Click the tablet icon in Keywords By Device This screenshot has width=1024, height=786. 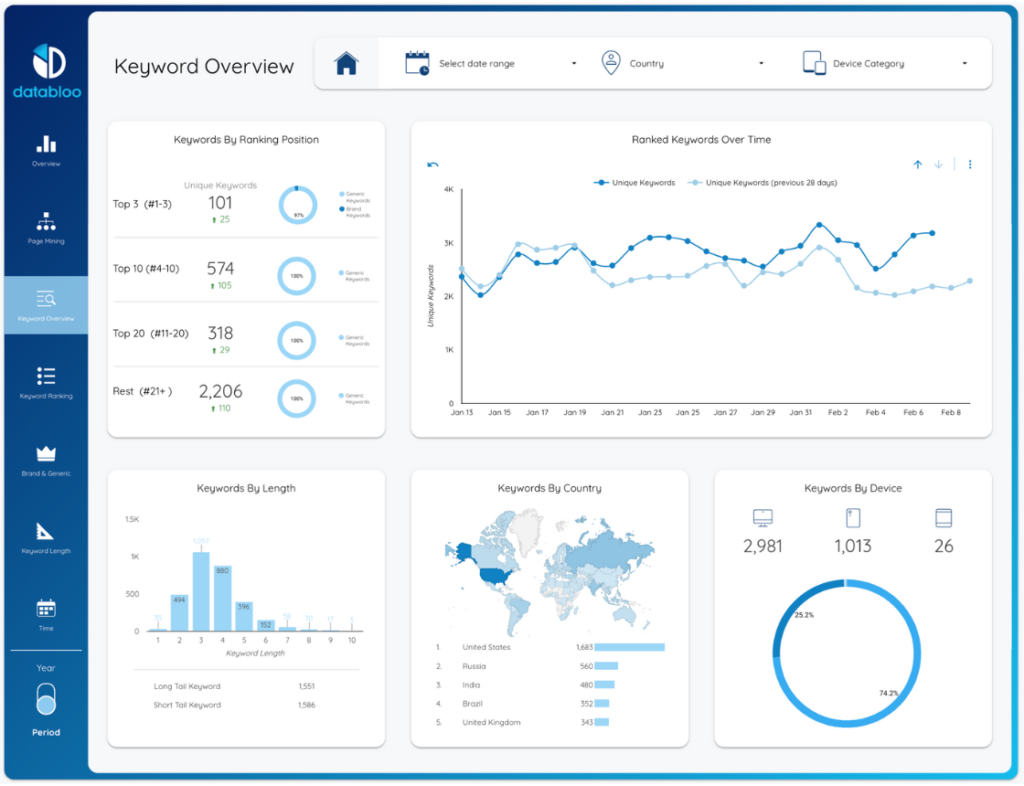click(x=943, y=518)
